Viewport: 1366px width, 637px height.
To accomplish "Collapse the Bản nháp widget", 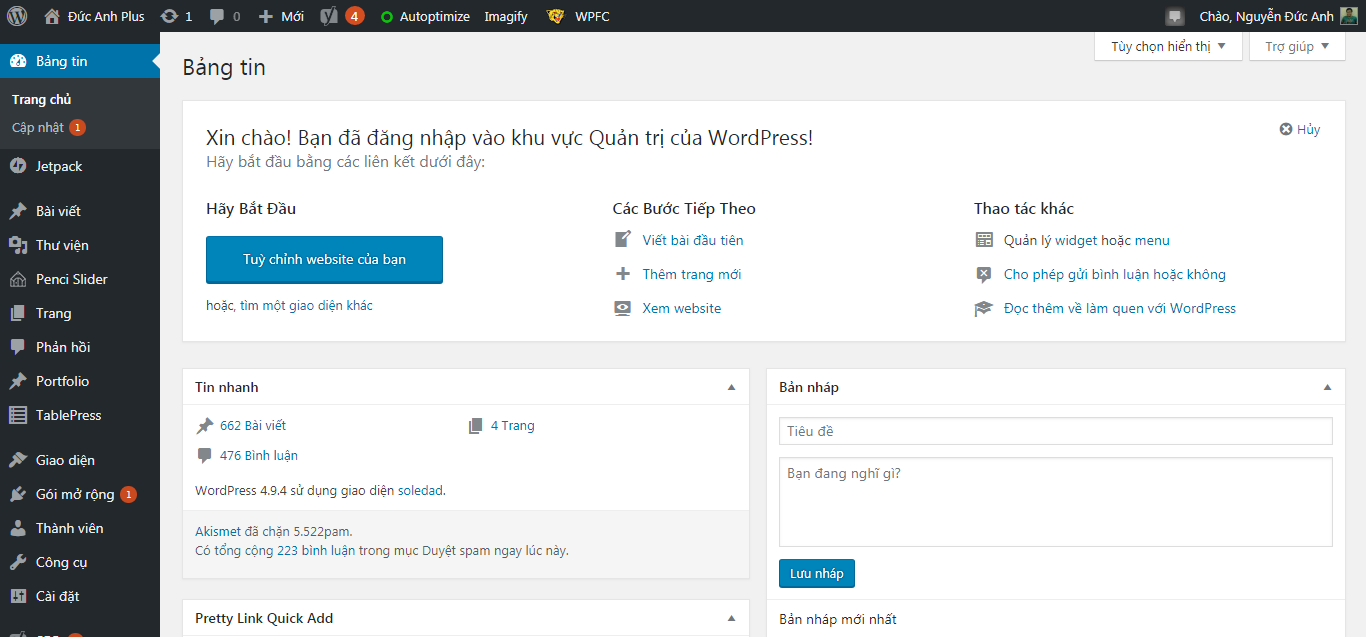I will click(x=1327, y=387).
